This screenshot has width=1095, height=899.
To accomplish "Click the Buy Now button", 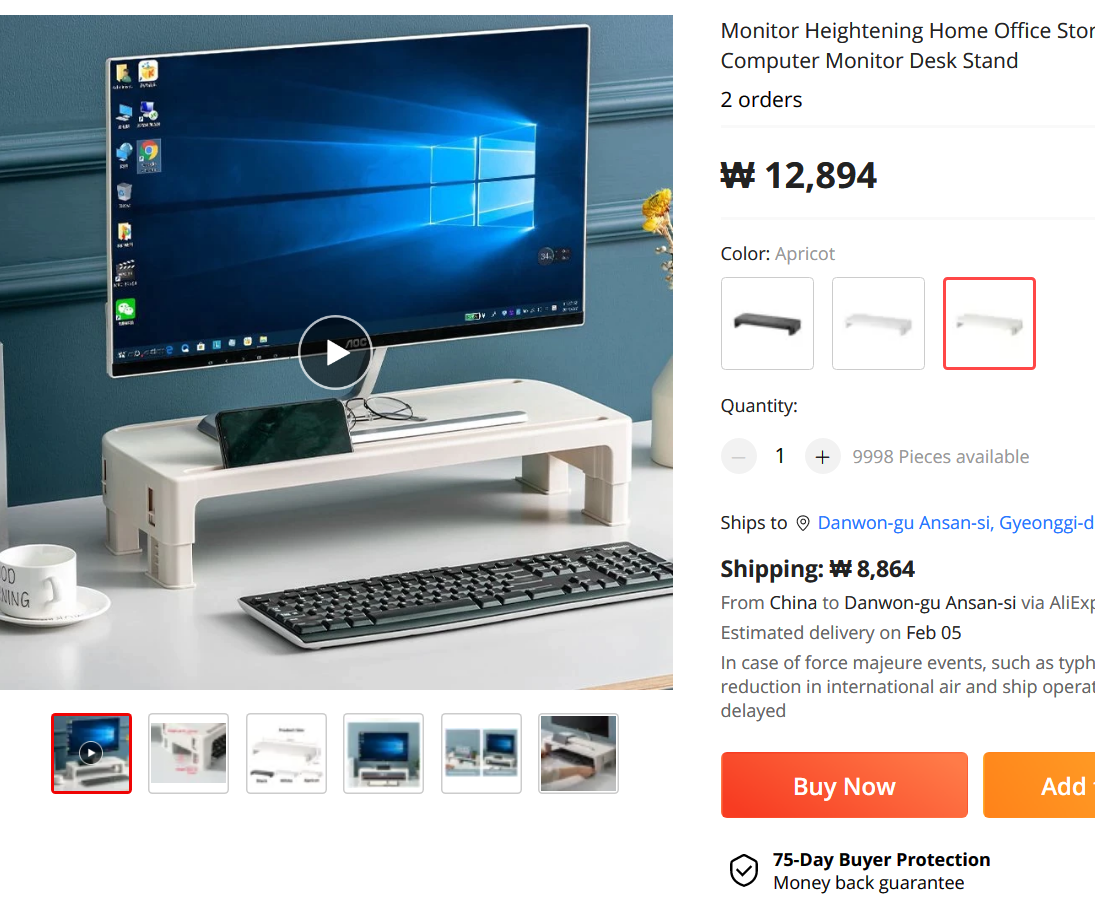I will pos(844,785).
